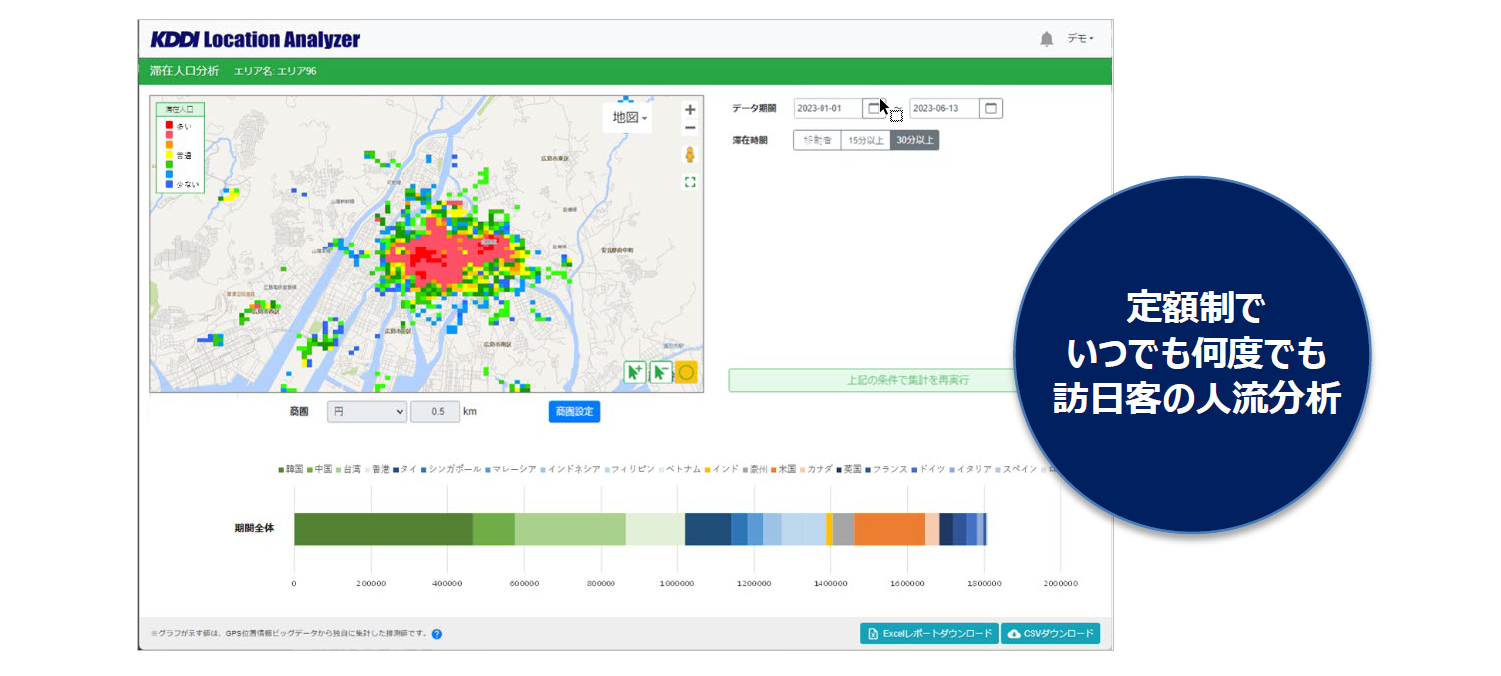The image size is (1501, 676).
Task: Click the 期間全体 row label
Action: (254, 527)
